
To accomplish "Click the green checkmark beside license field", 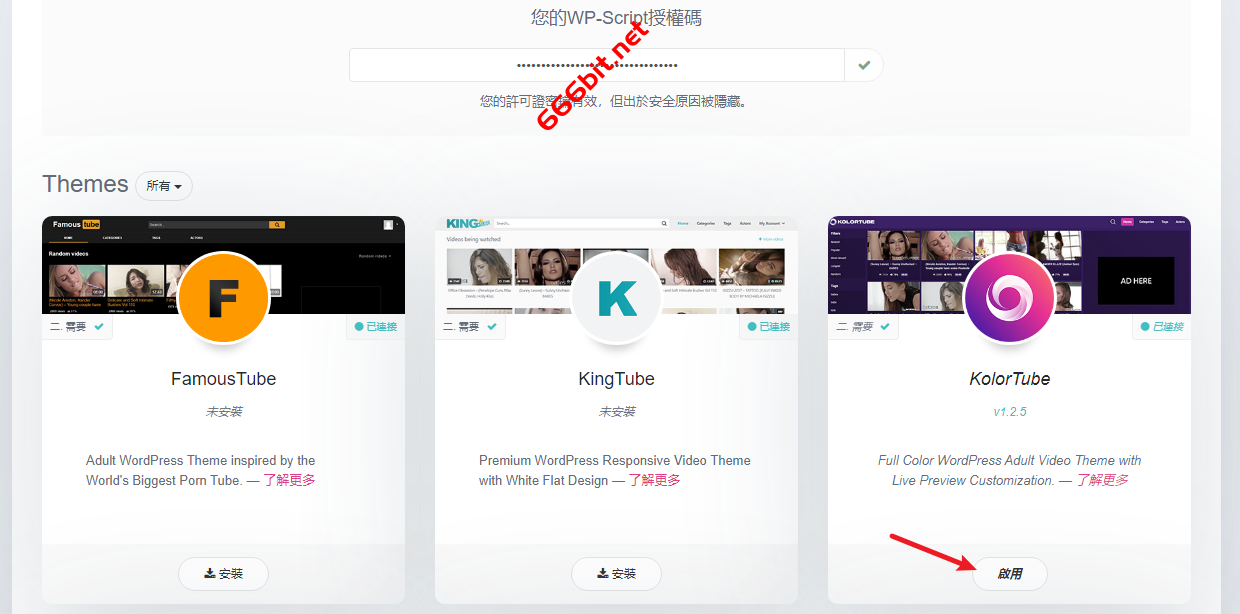I will (864, 65).
